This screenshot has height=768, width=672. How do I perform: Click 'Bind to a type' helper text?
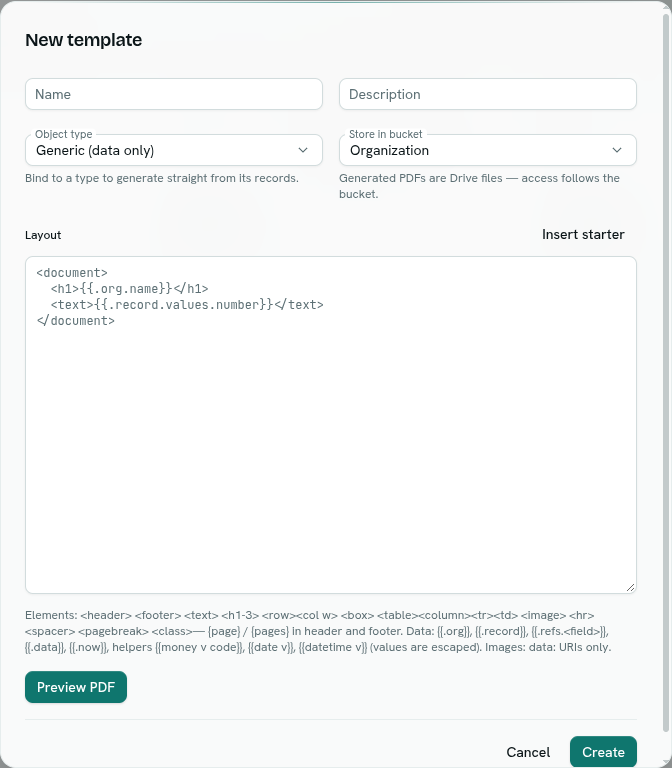pyautogui.click(x=162, y=178)
